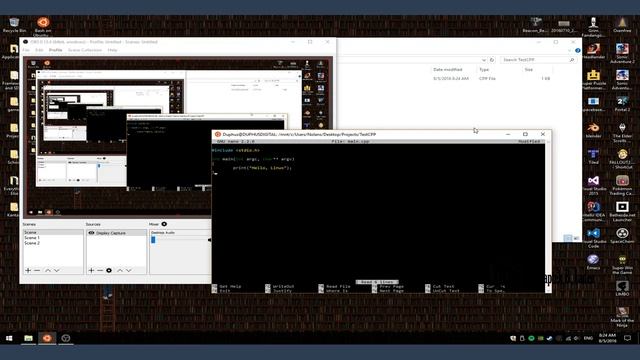Screen dimensions: 640x360
Task: Sort by Type column in Explorer
Action: click(484, 69)
